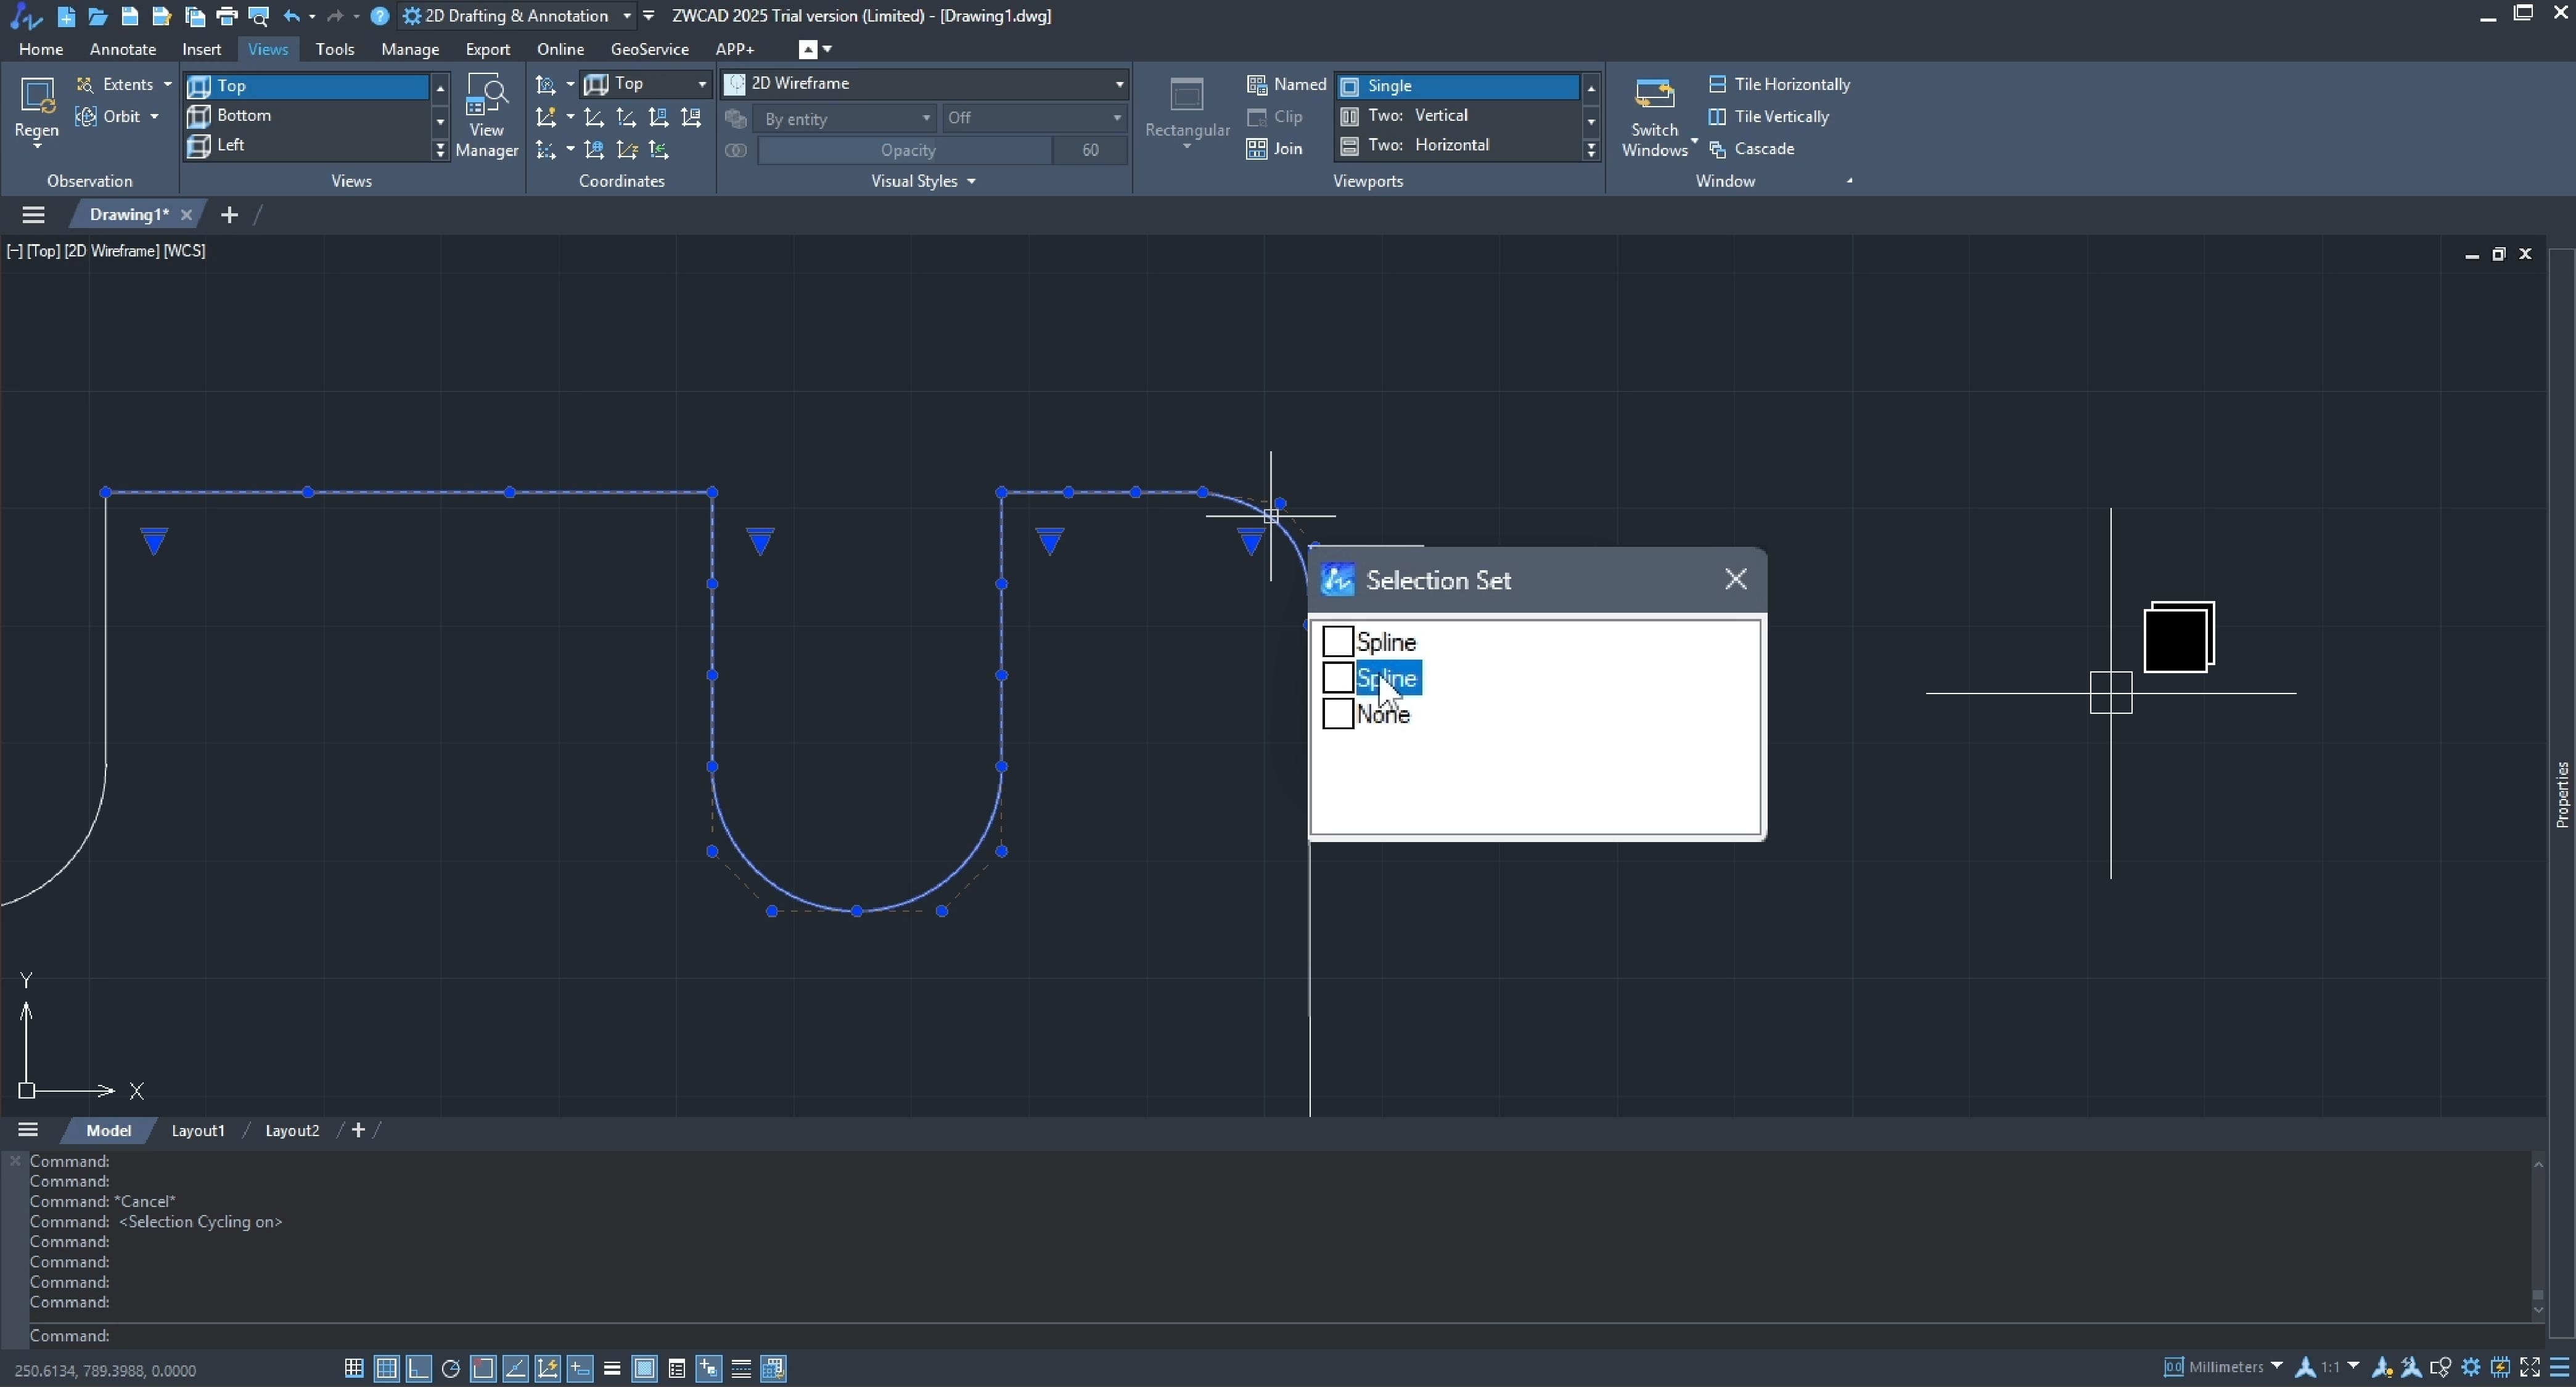The image size is (2576, 1387).
Task: Toggle Lineweight display in status bar
Action: coord(612,1368)
